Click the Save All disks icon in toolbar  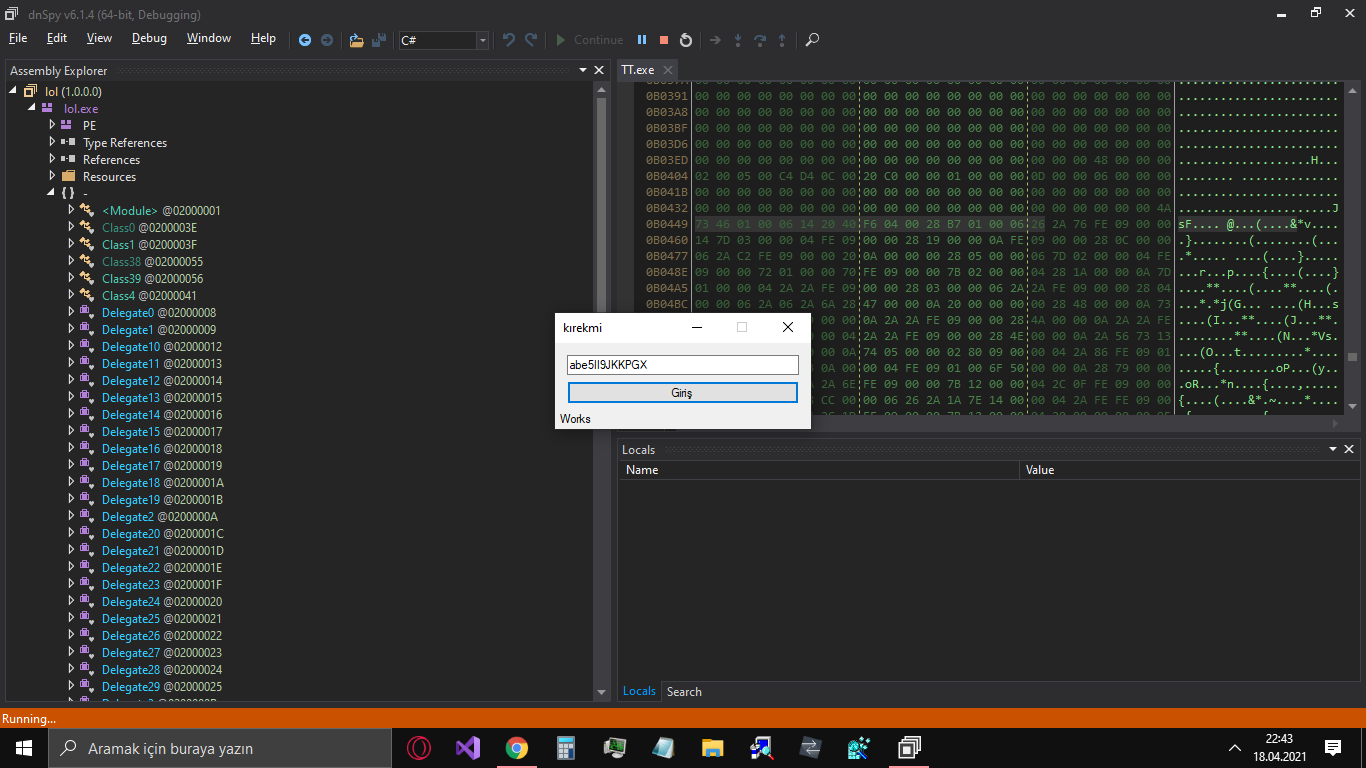coord(378,40)
